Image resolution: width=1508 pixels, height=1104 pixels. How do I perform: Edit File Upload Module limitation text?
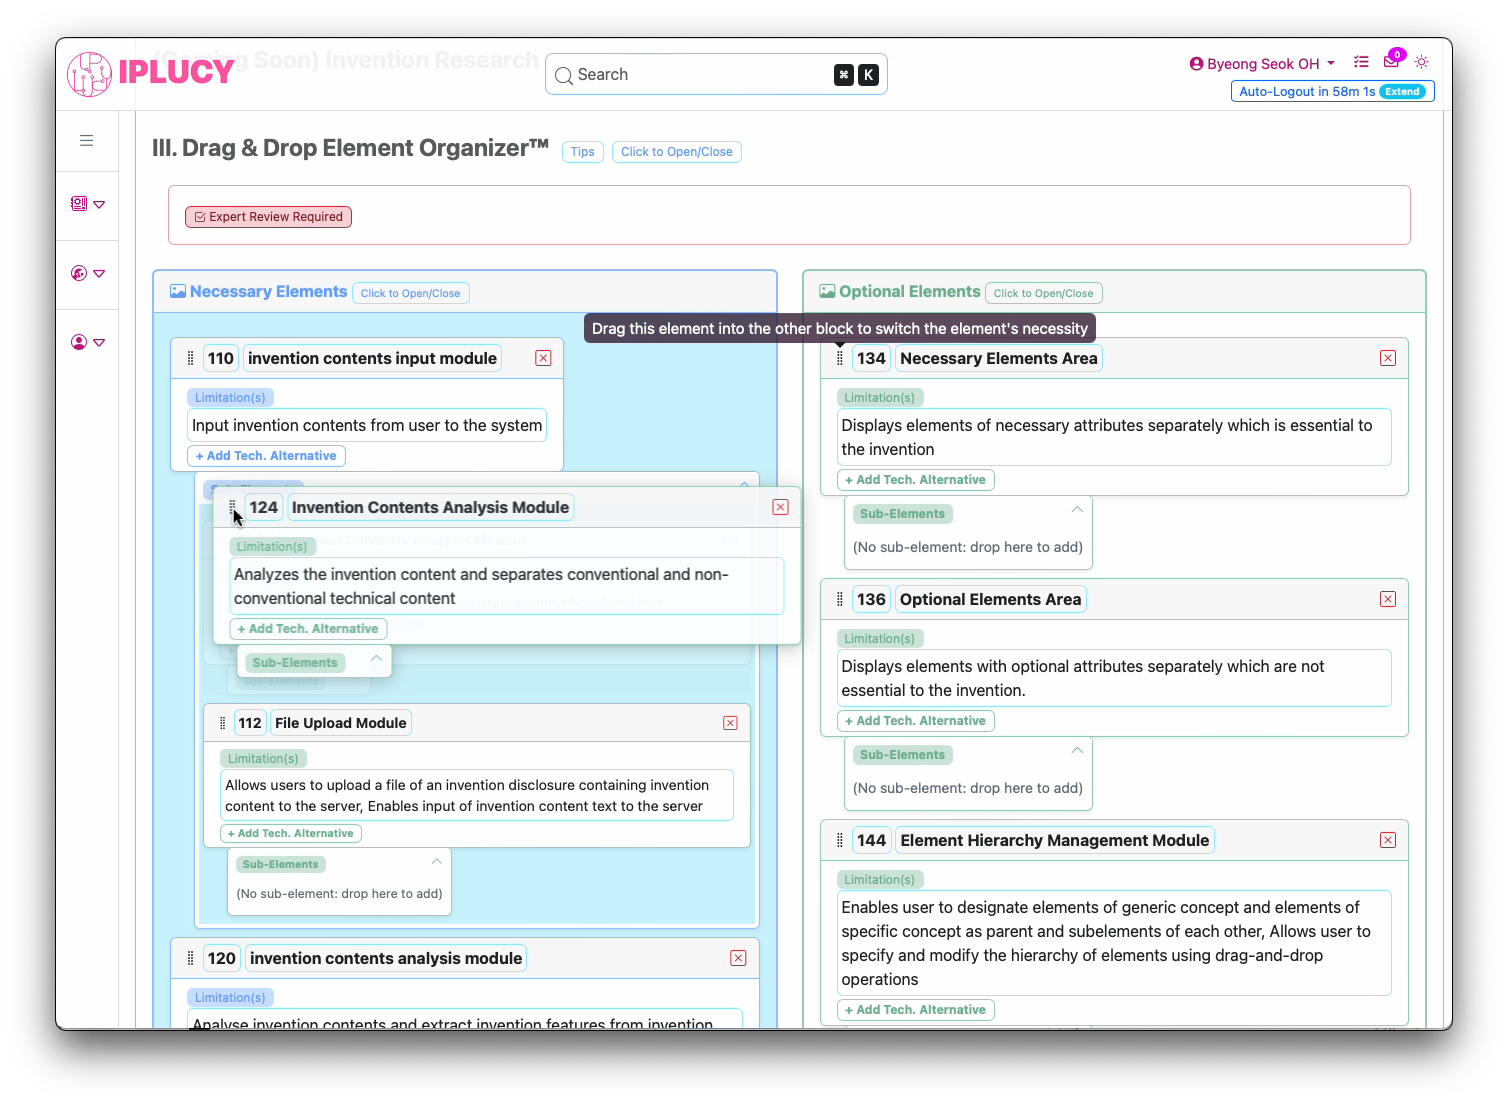(477, 795)
